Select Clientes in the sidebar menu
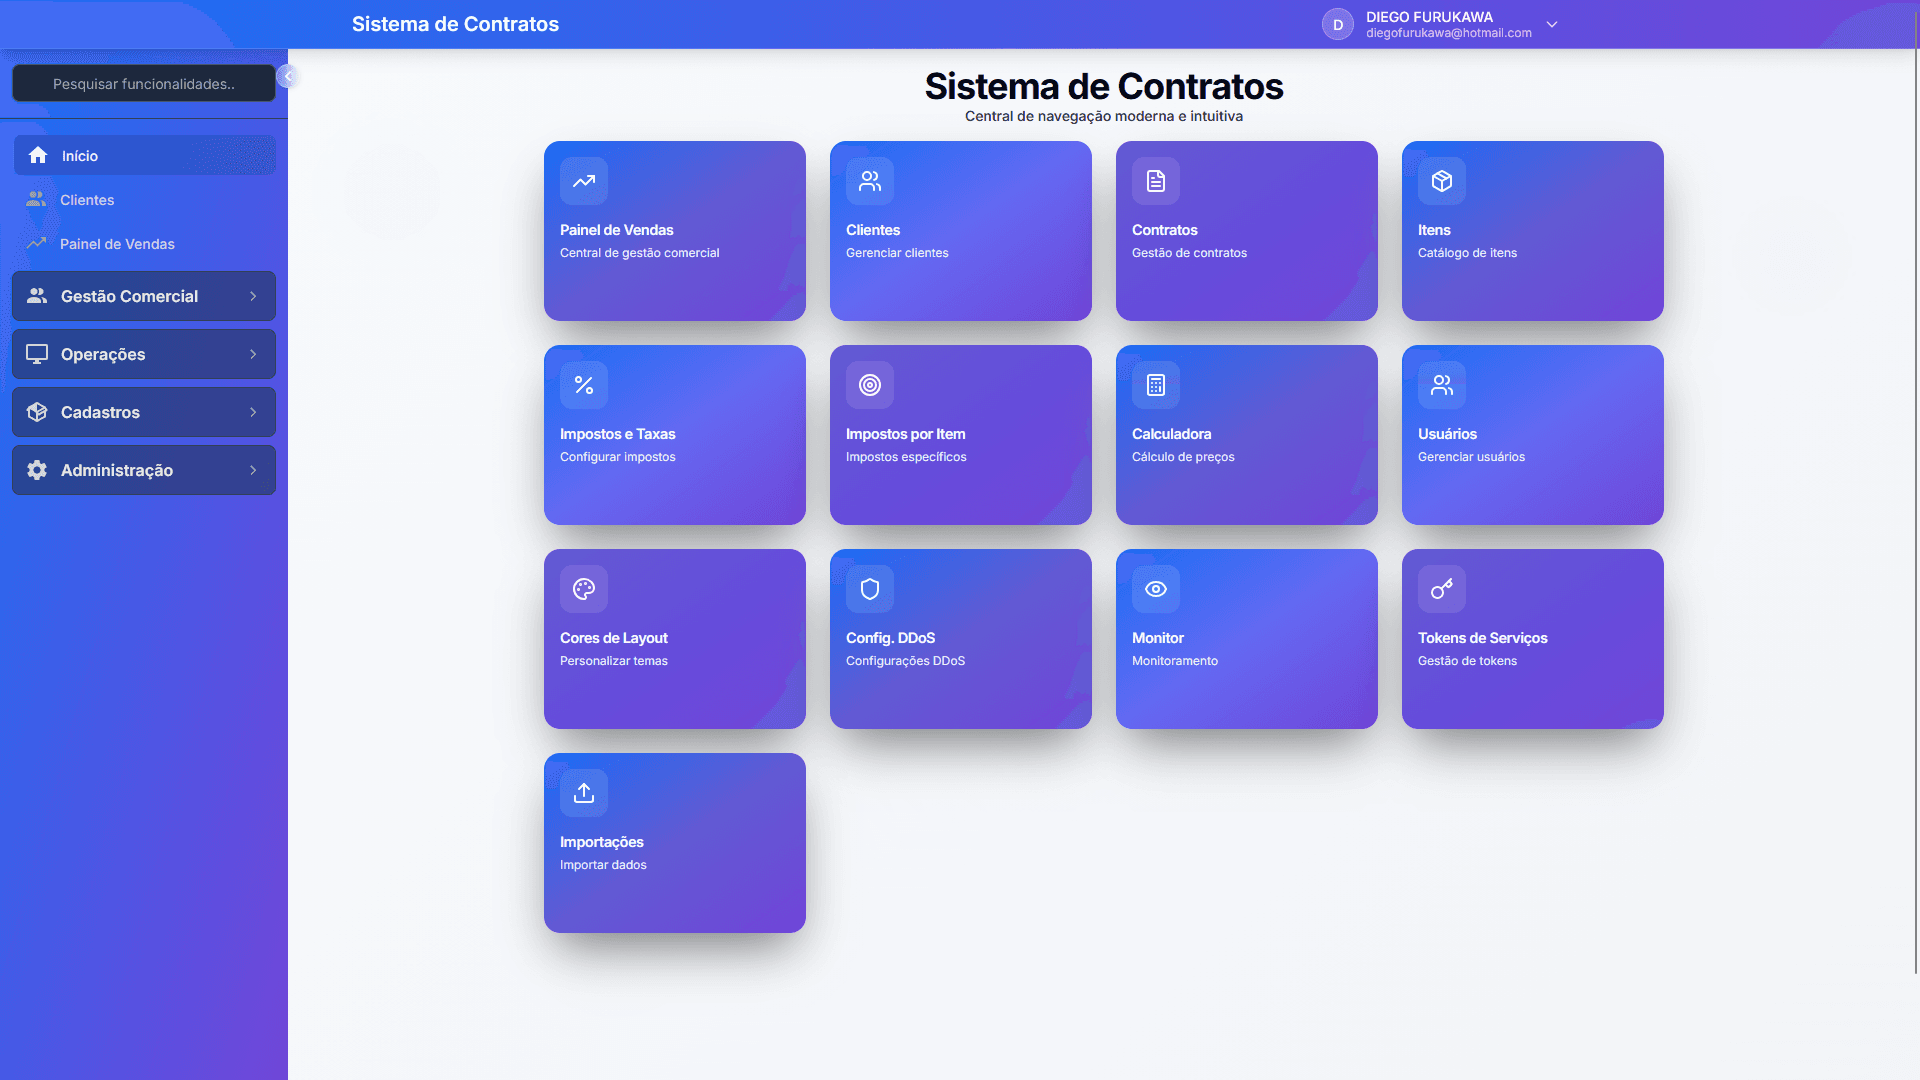1920x1080 pixels. click(86, 199)
